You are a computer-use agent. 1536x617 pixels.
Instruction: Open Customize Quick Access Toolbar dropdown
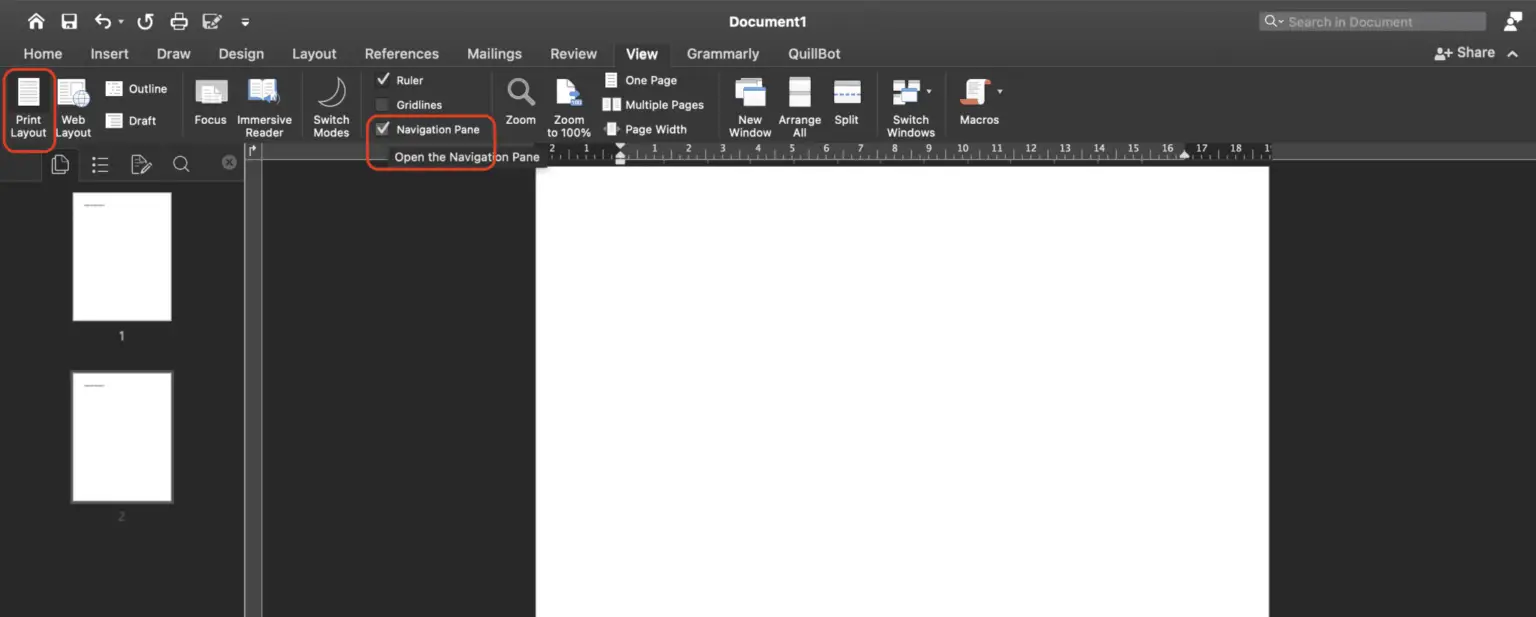pos(245,22)
